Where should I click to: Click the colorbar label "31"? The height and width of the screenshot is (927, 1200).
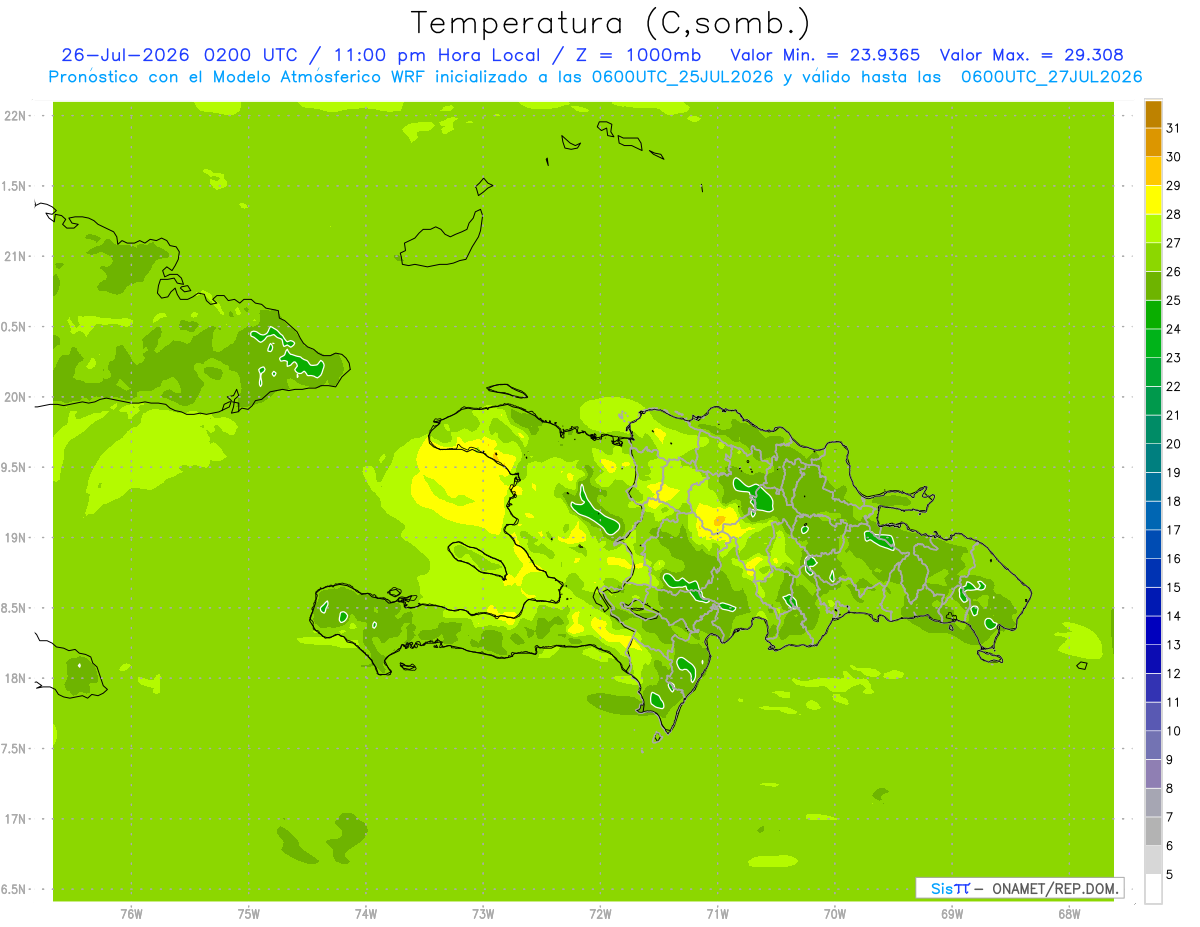[x=1174, y=128]
